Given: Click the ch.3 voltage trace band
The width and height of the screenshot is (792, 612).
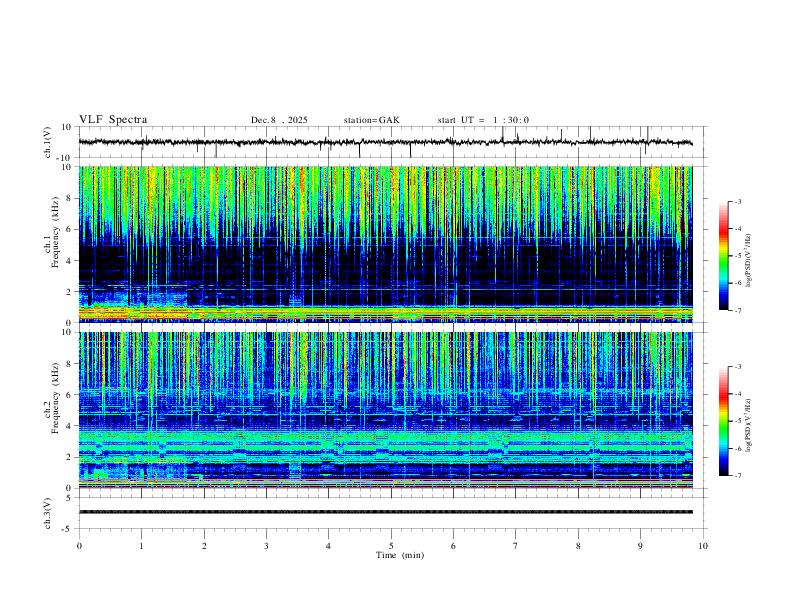Looking at the screenshot, I should coord(386,512).
